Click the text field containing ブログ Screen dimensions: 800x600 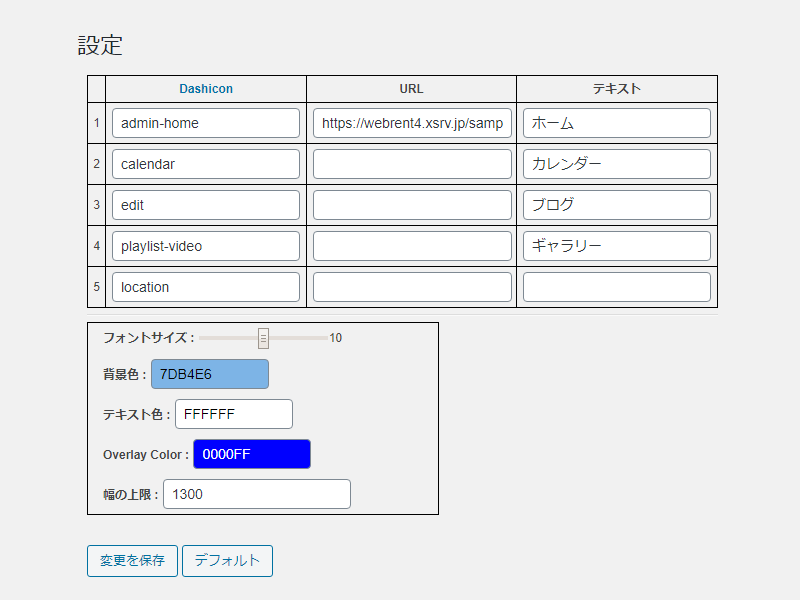[617, 205]
